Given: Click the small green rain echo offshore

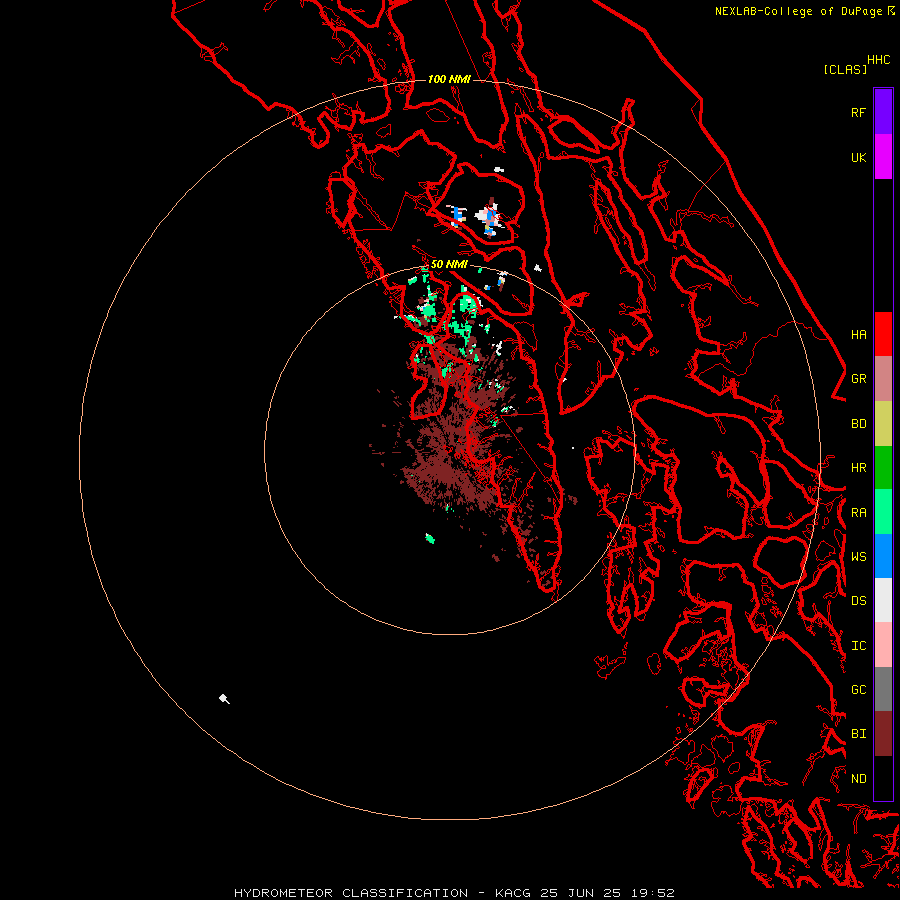Looking at the screenshot, I should coord(430,538).
